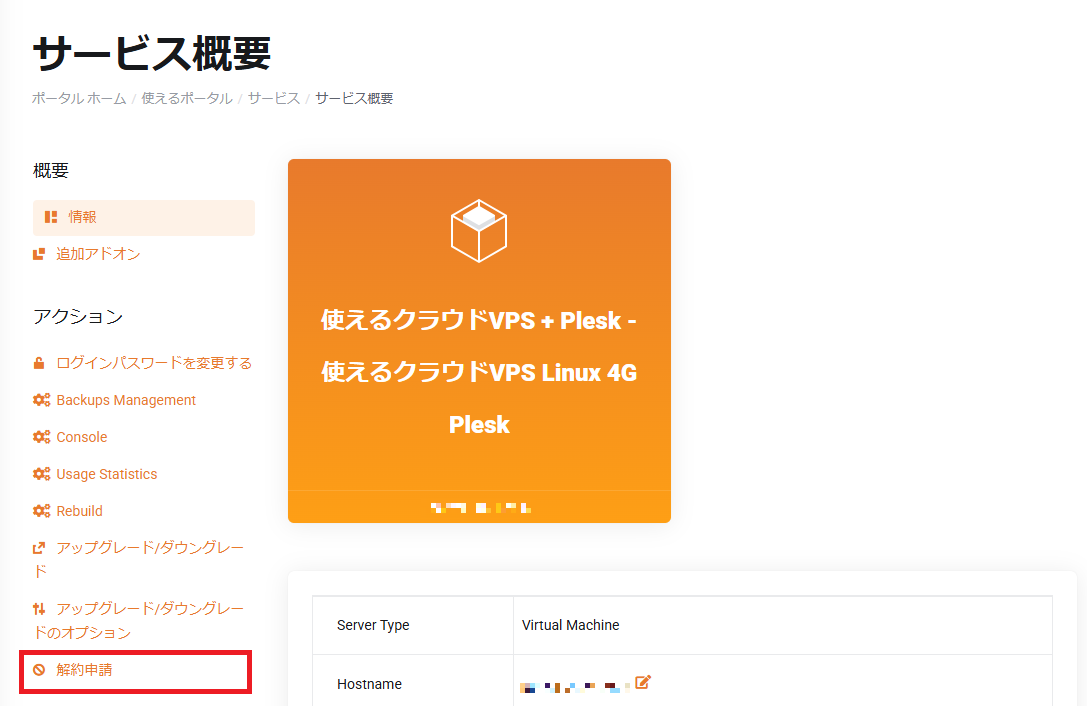Click the arrows icon beside アップグレード/ダウングレードのオプション
The width and height of the screenshot is (1087, 706).
click(39, 609)
